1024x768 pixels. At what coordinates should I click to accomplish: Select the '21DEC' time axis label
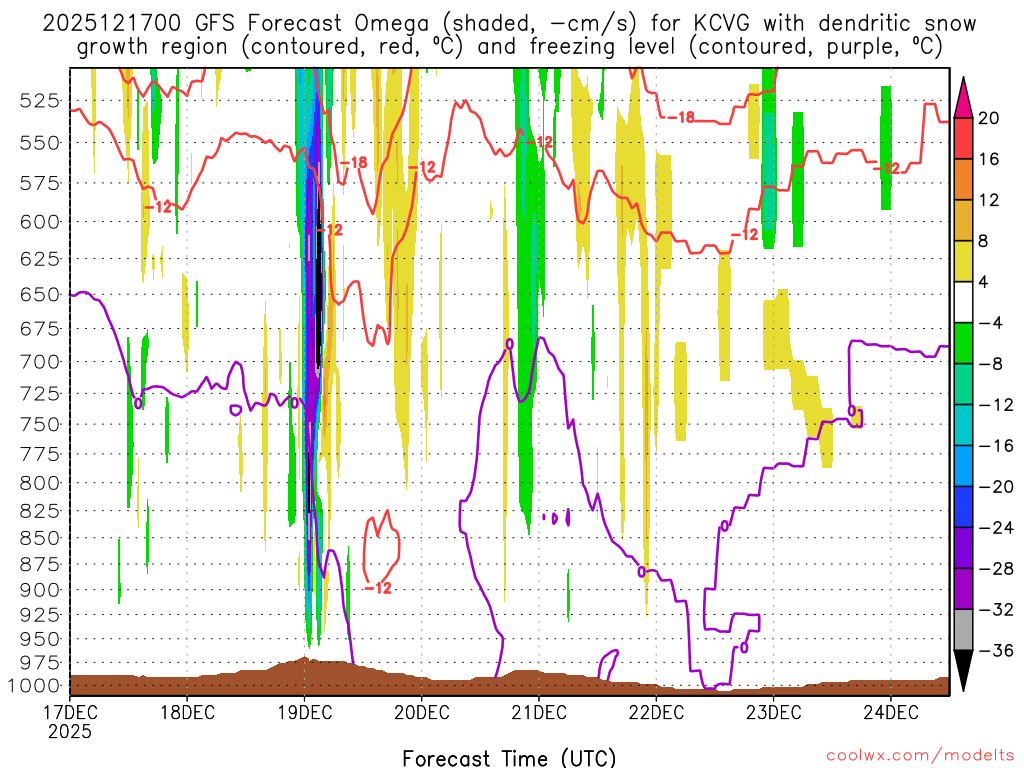539,712
